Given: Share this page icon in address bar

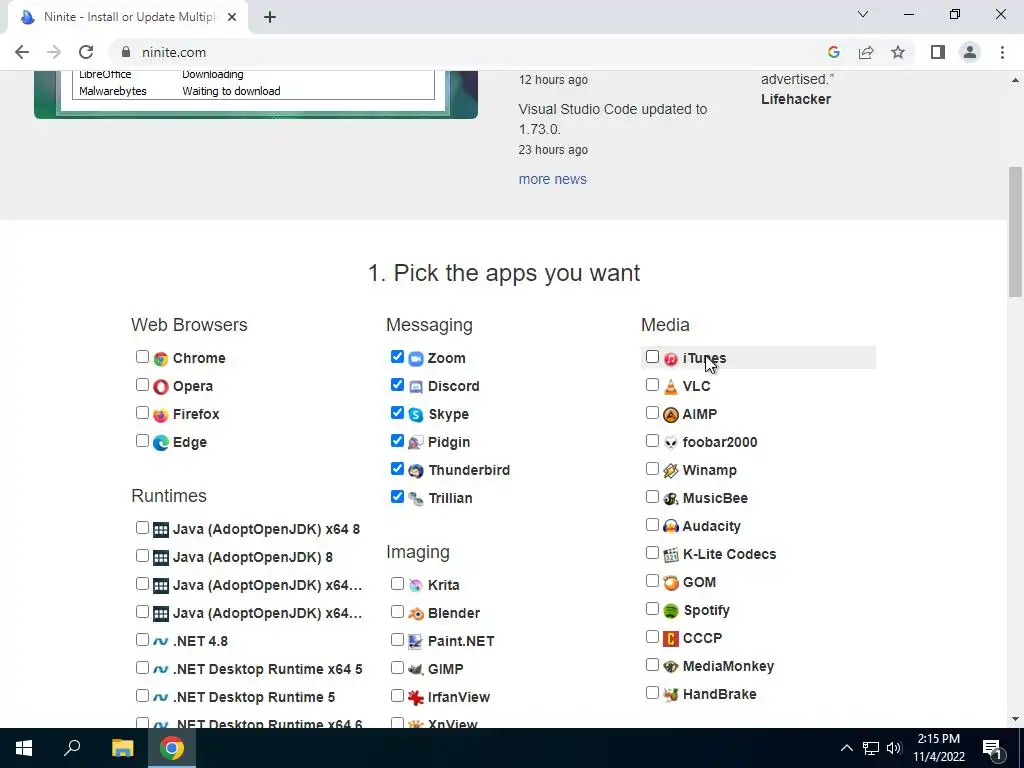Looking at the screenshot, I should (x=866, y=52).
